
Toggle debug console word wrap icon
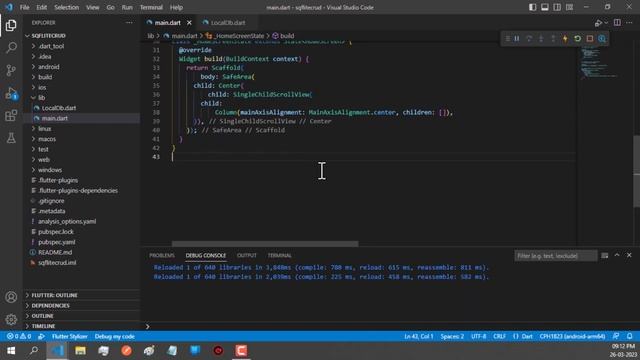tap(605, 256)
